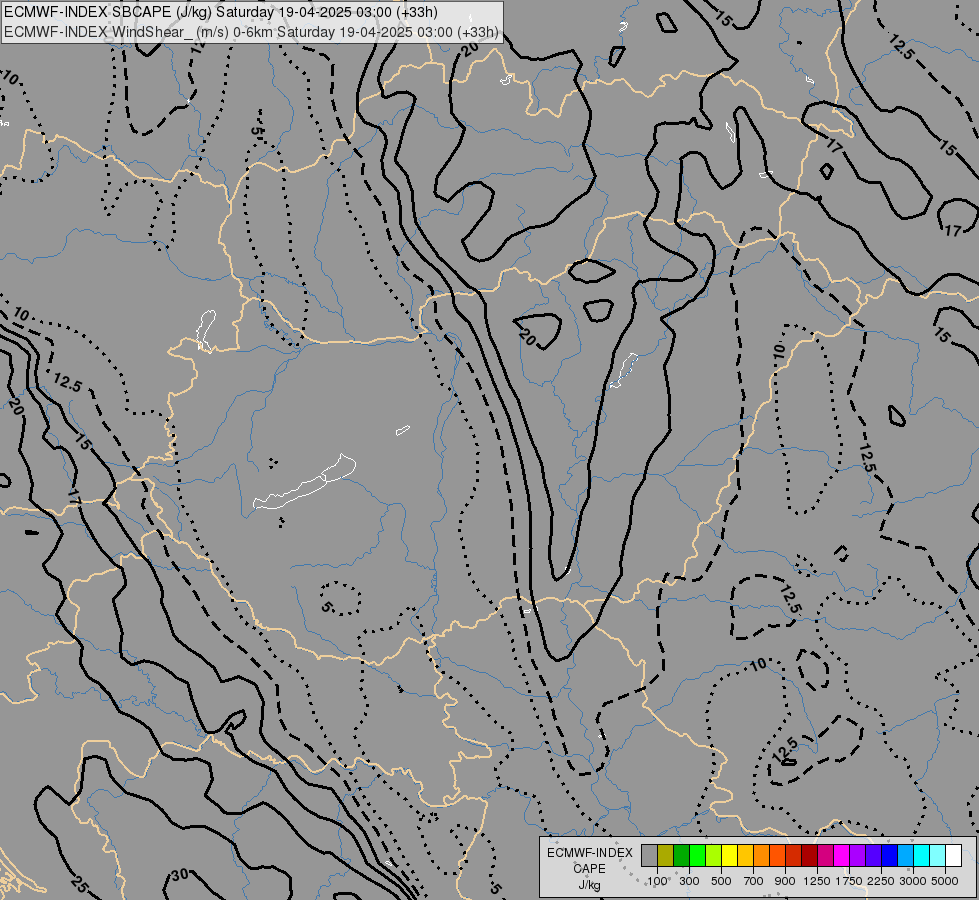This screenshot has height=900, width=979.
Task: Select the dark green legend swatch
Action: [681, 855]
